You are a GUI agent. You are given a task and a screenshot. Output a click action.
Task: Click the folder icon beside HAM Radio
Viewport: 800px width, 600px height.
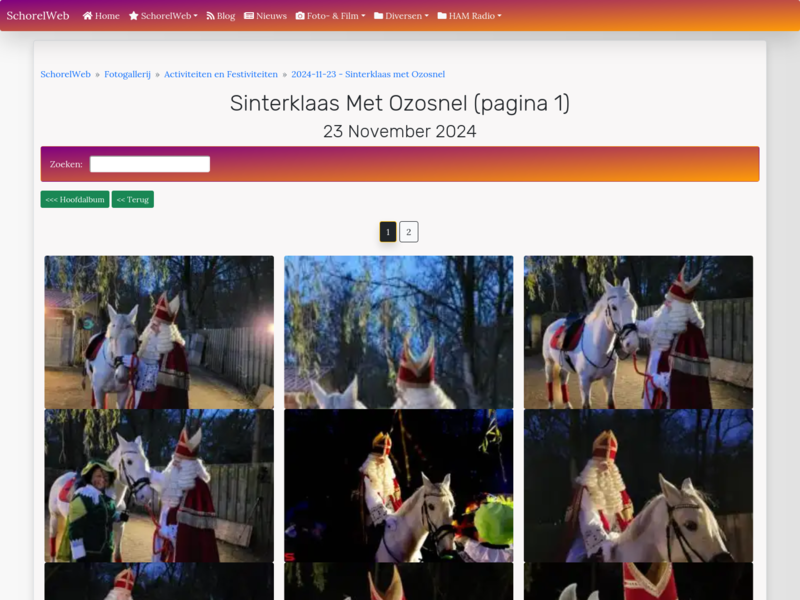442,16
